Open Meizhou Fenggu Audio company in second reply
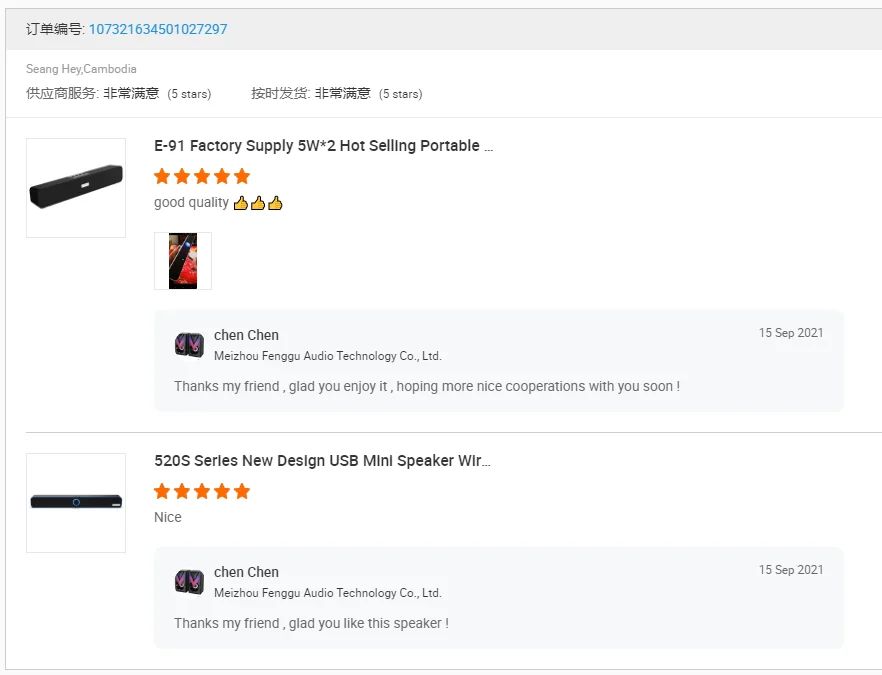Screen dimensions: 882x675 [327, 593]
